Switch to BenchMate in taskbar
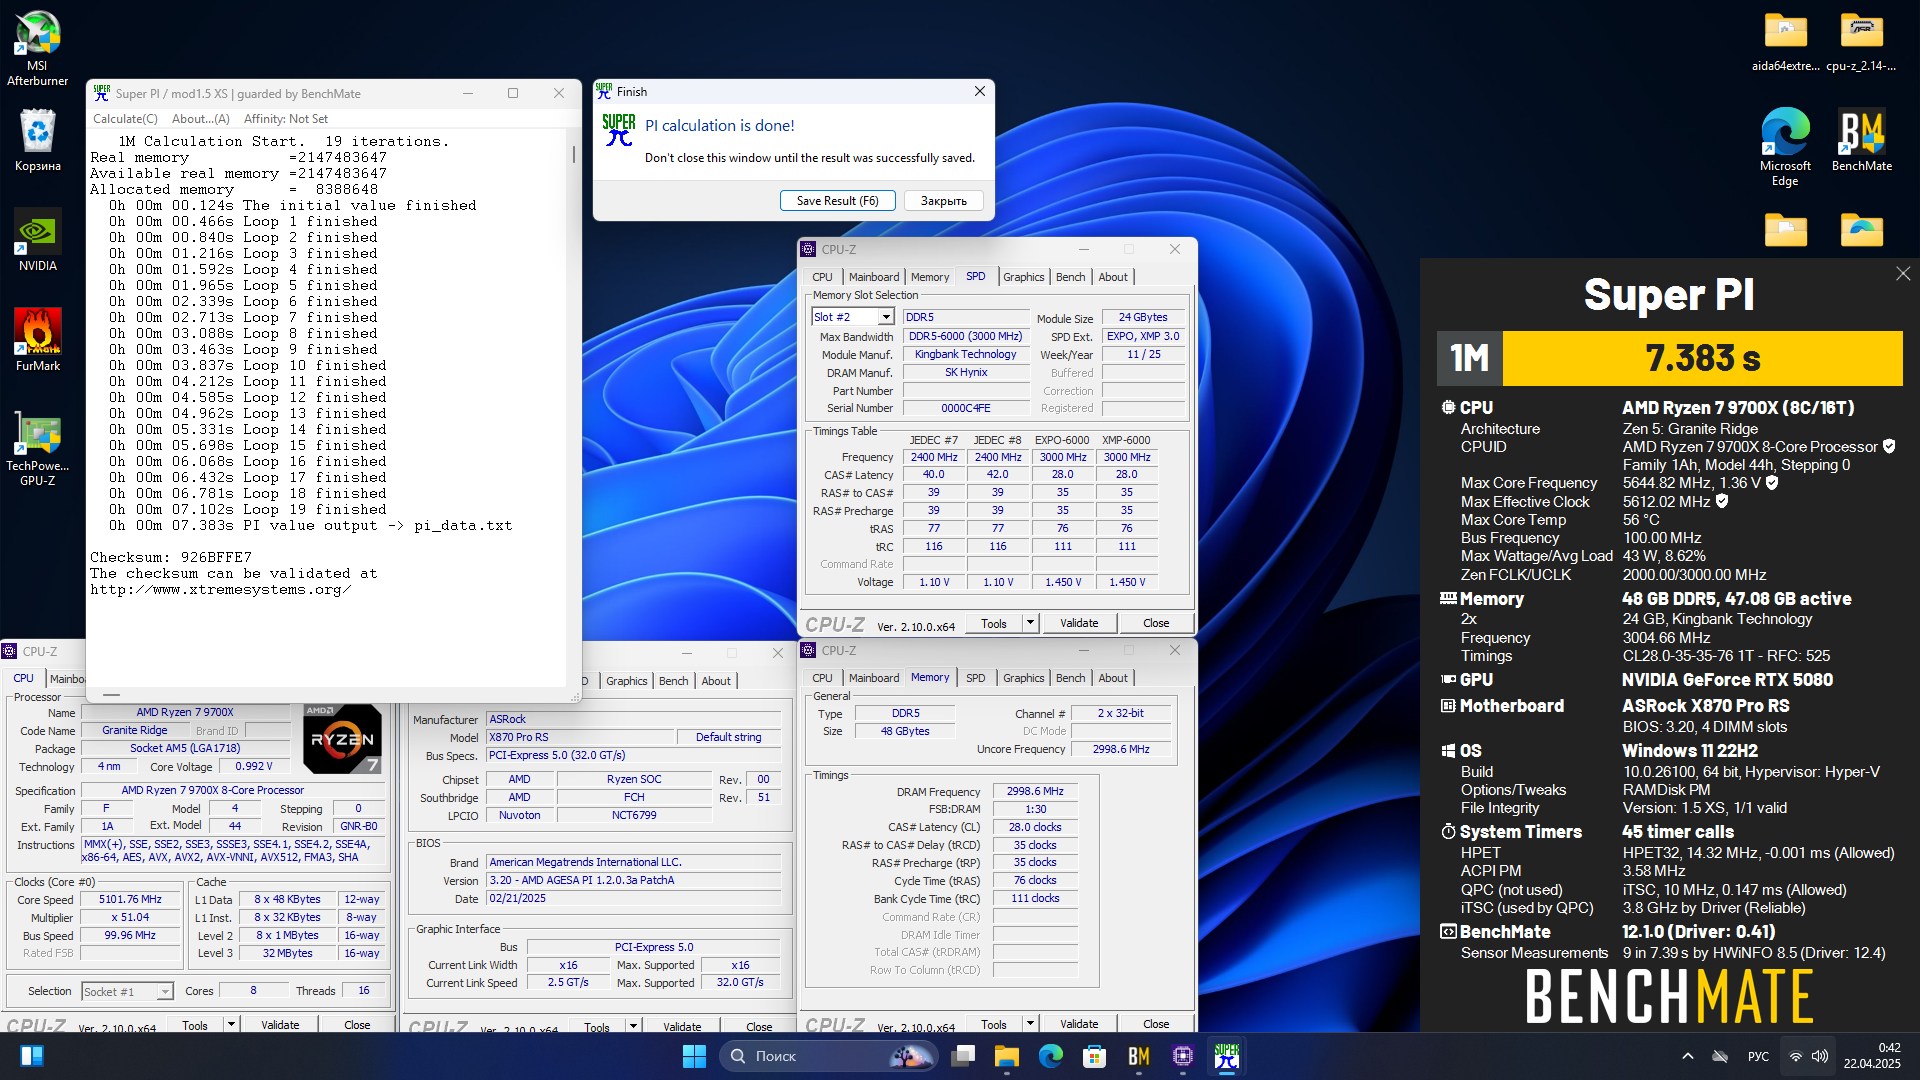 pyautogui.click(x=1138, y=1056)
